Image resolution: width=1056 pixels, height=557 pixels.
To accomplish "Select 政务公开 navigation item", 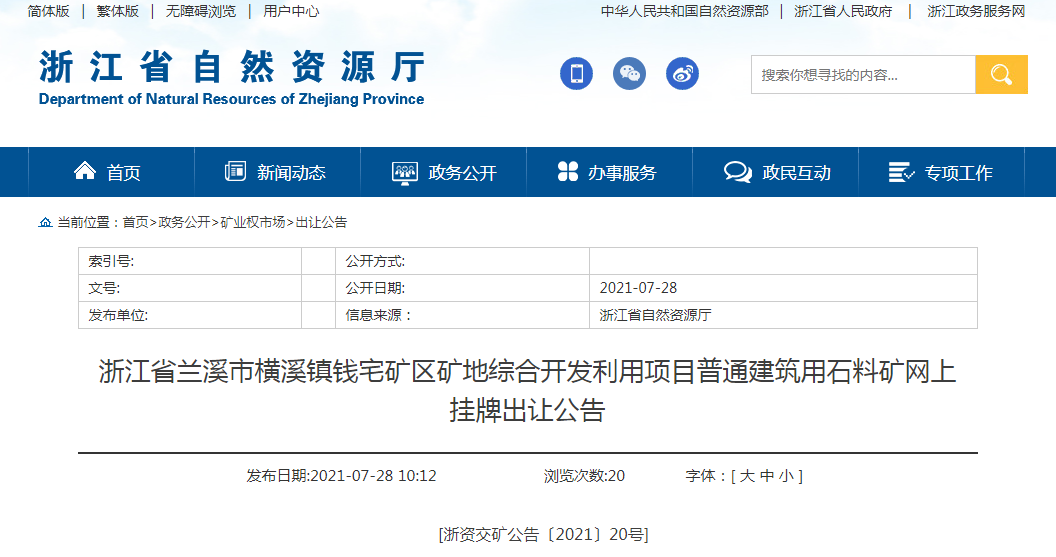I will click(x=444, y=173).
